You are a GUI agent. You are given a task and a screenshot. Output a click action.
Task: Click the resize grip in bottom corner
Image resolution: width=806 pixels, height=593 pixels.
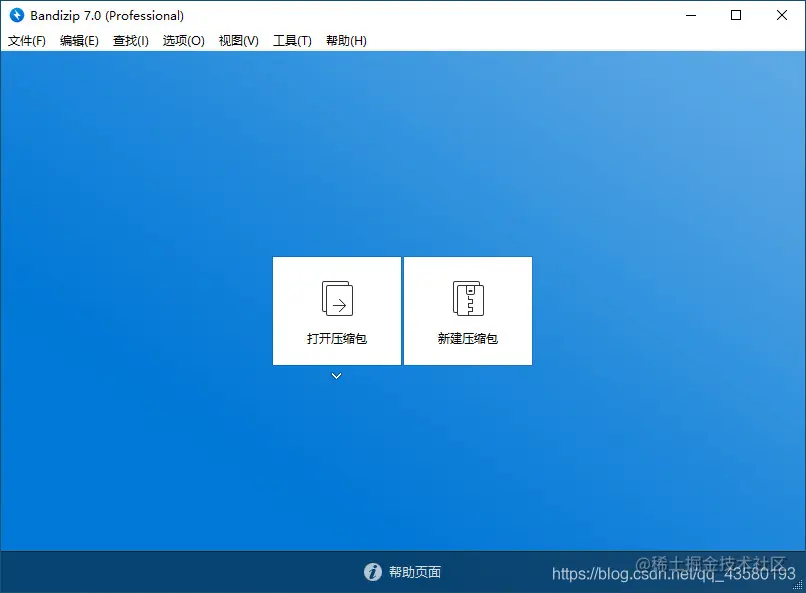point(798,585)
